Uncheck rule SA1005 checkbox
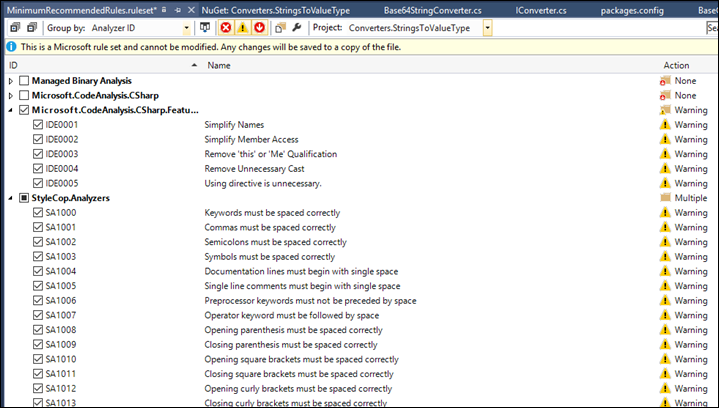Image resolution: width=719 pixels, height=408 pixels. [x=38, y=286]
